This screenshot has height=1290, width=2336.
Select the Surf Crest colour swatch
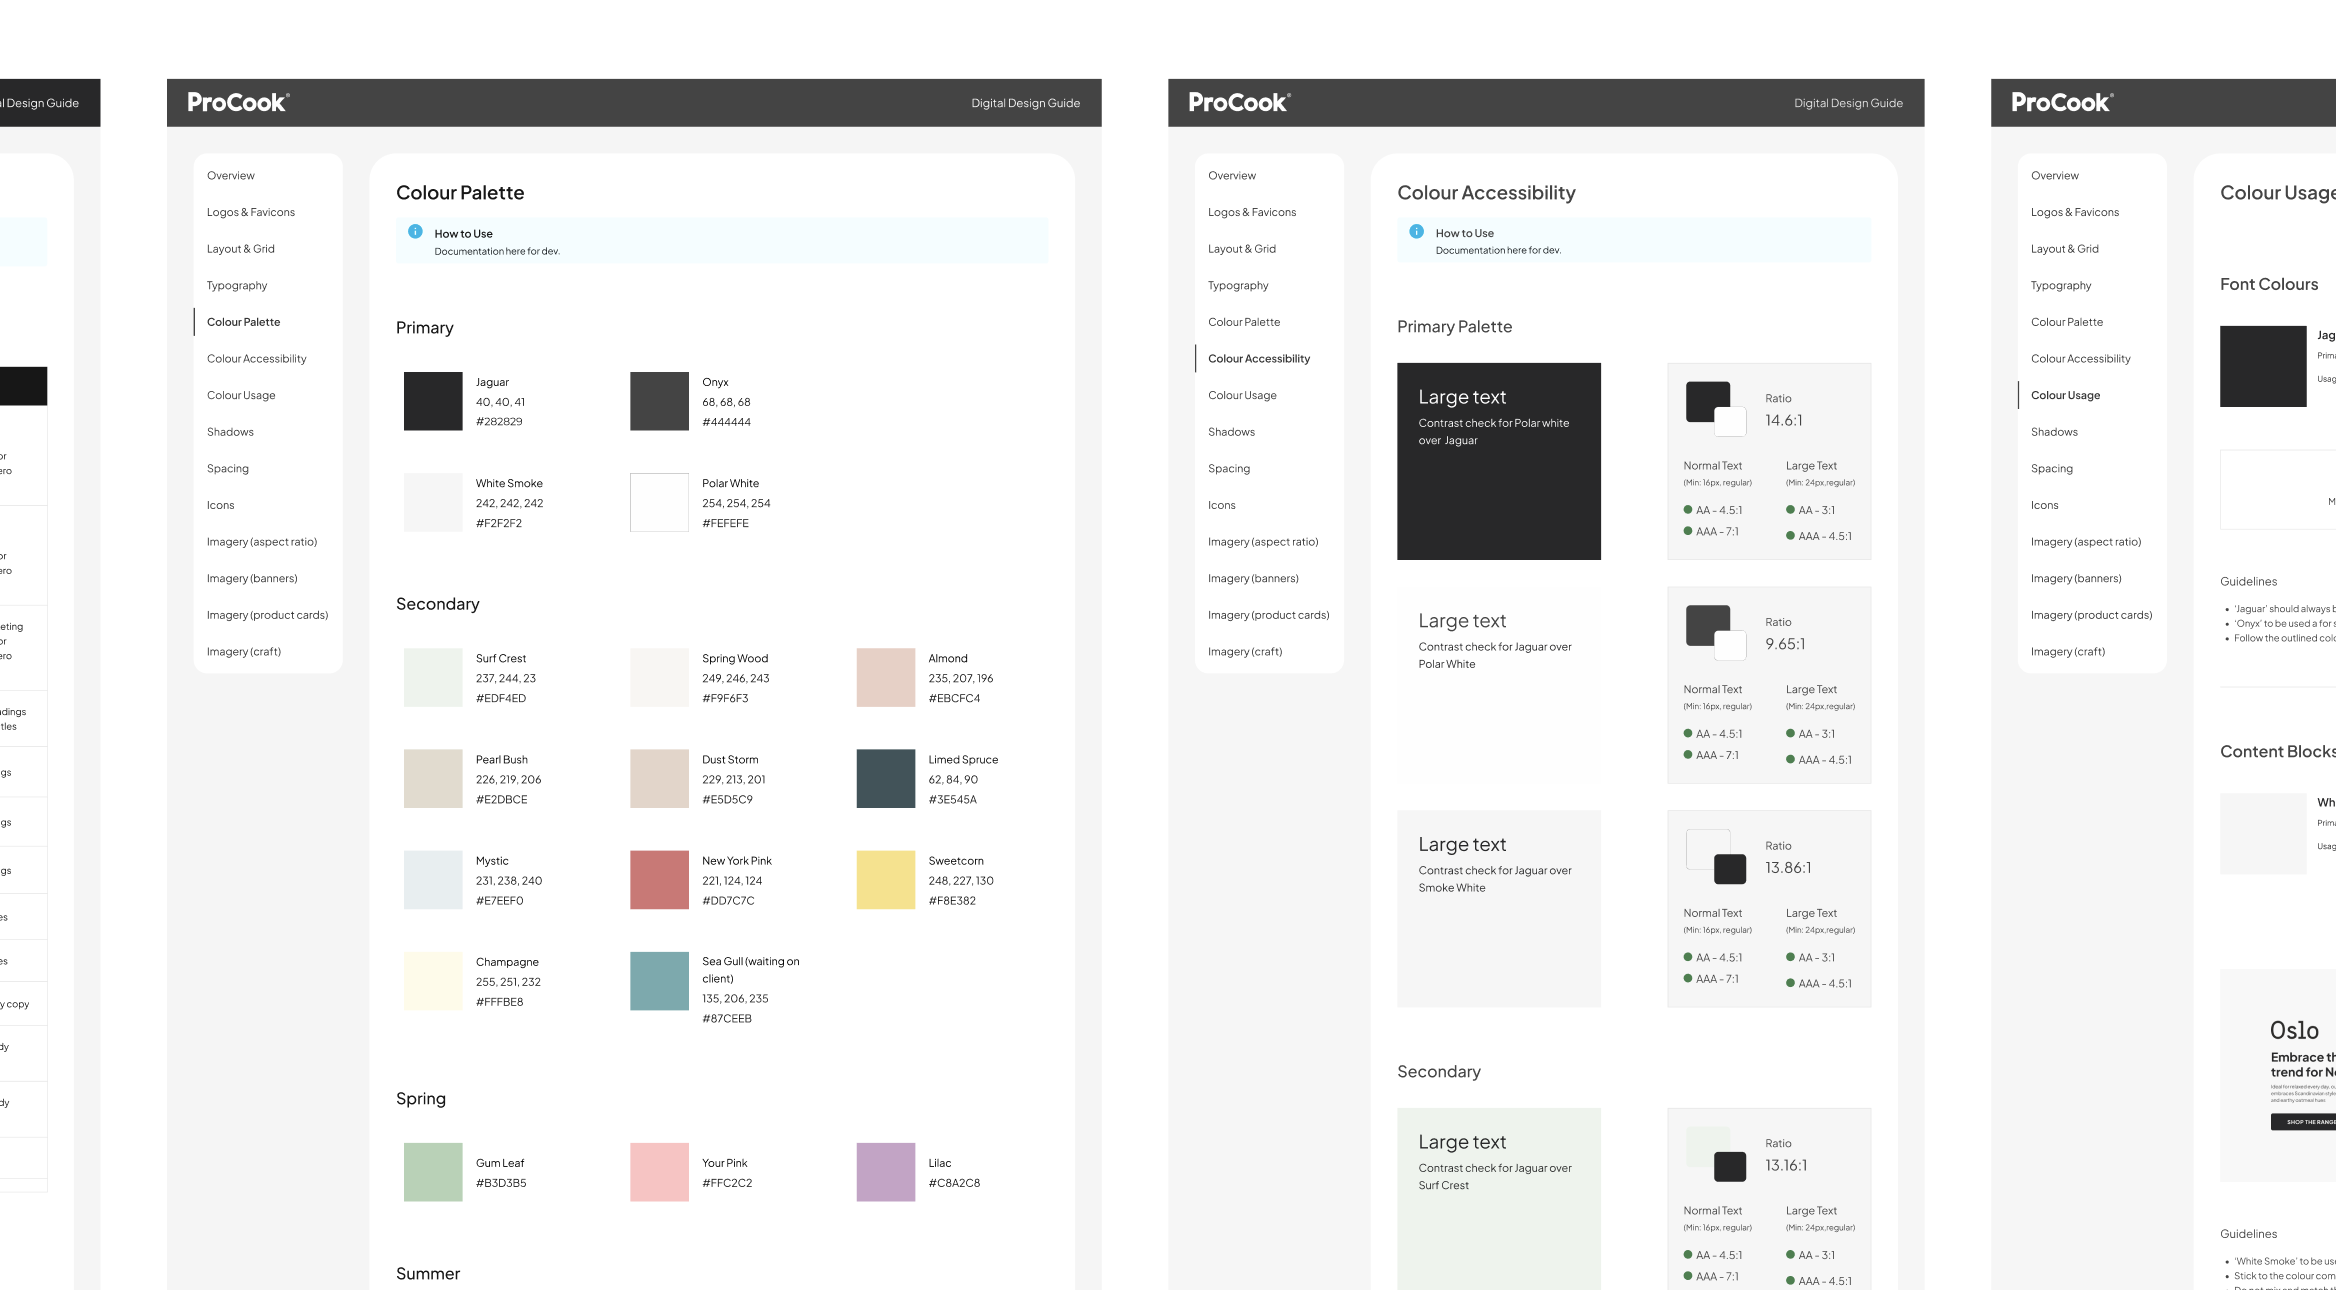(x=433, y=677)
